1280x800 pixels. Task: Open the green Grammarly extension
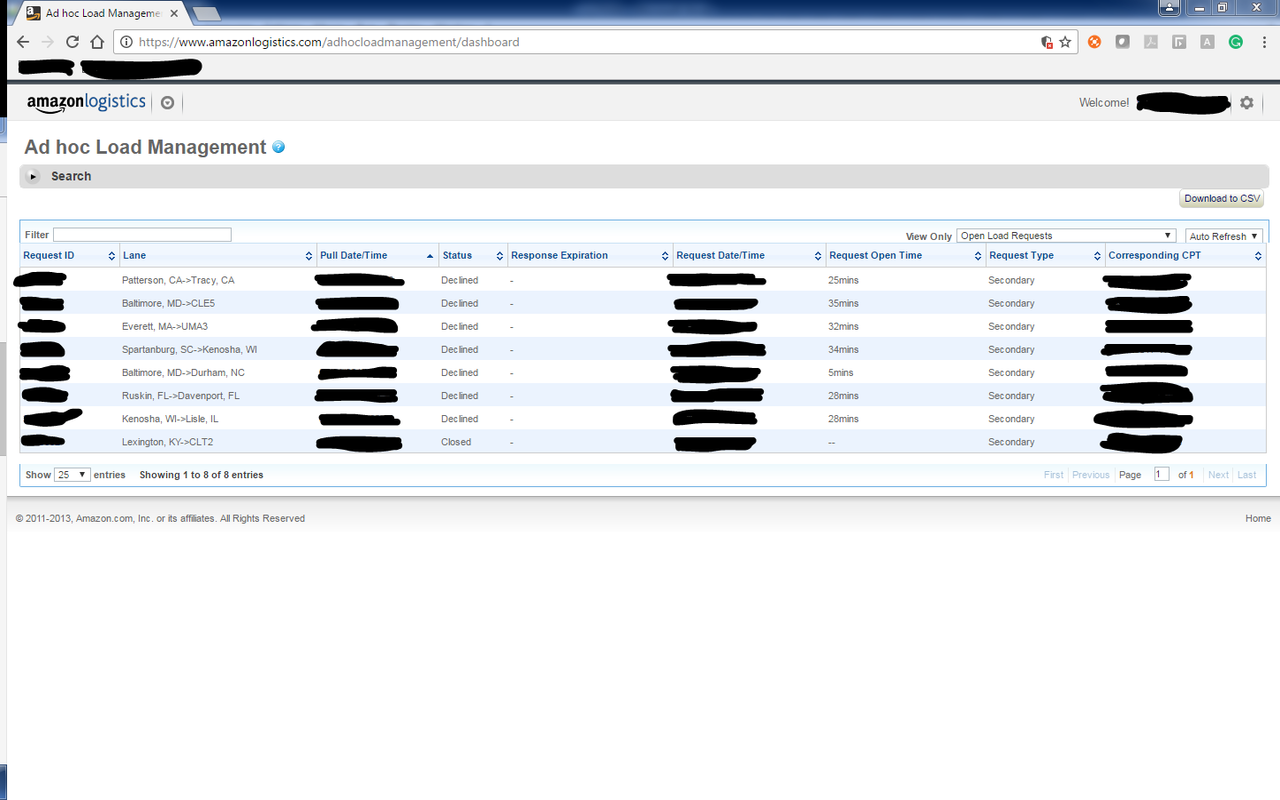[x=1236, y=42]
